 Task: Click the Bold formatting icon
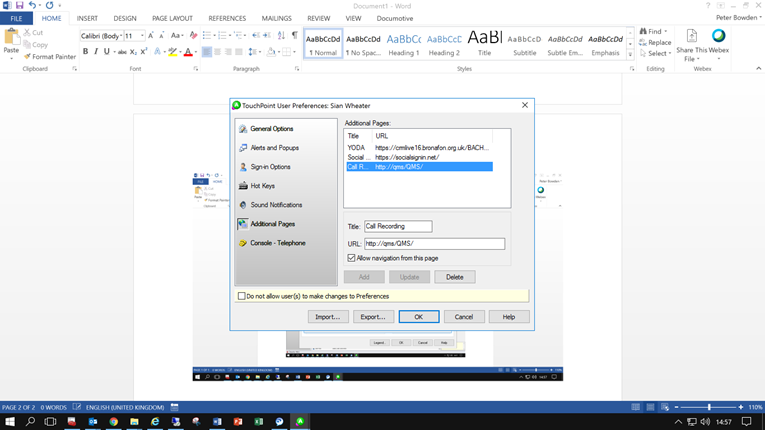coord(85,52)
